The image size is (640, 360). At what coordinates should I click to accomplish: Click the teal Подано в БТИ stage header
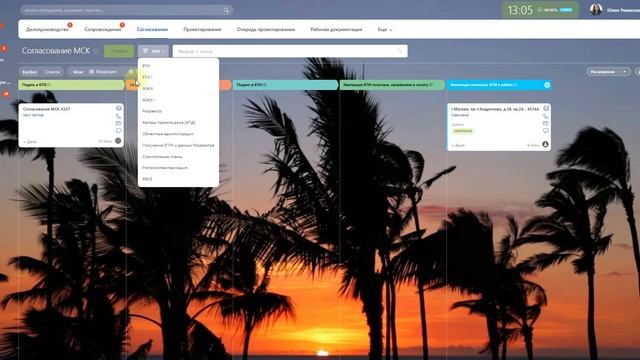(285, 85)
